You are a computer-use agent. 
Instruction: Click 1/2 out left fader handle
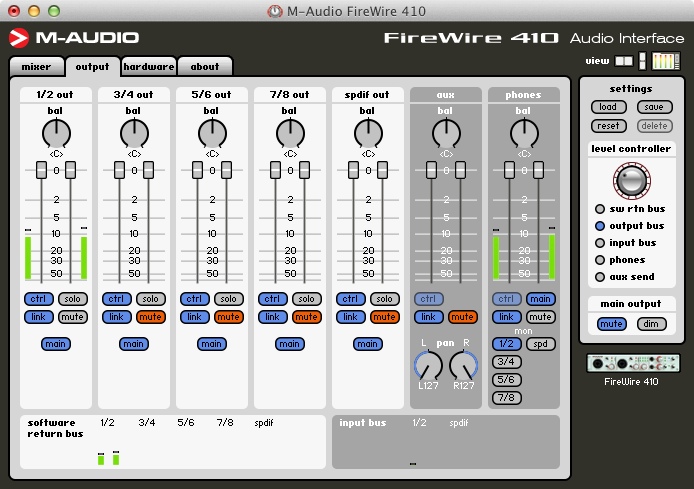tap(41, 170)
